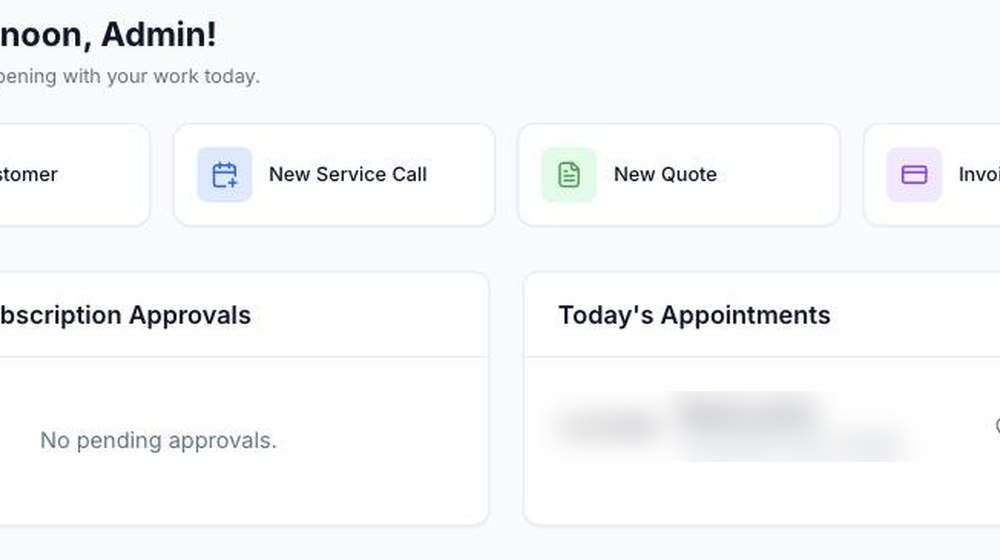Click the 'No pending approvals.' message
Viewport: 1000px width, 560px height.
[x=158, y=440]
